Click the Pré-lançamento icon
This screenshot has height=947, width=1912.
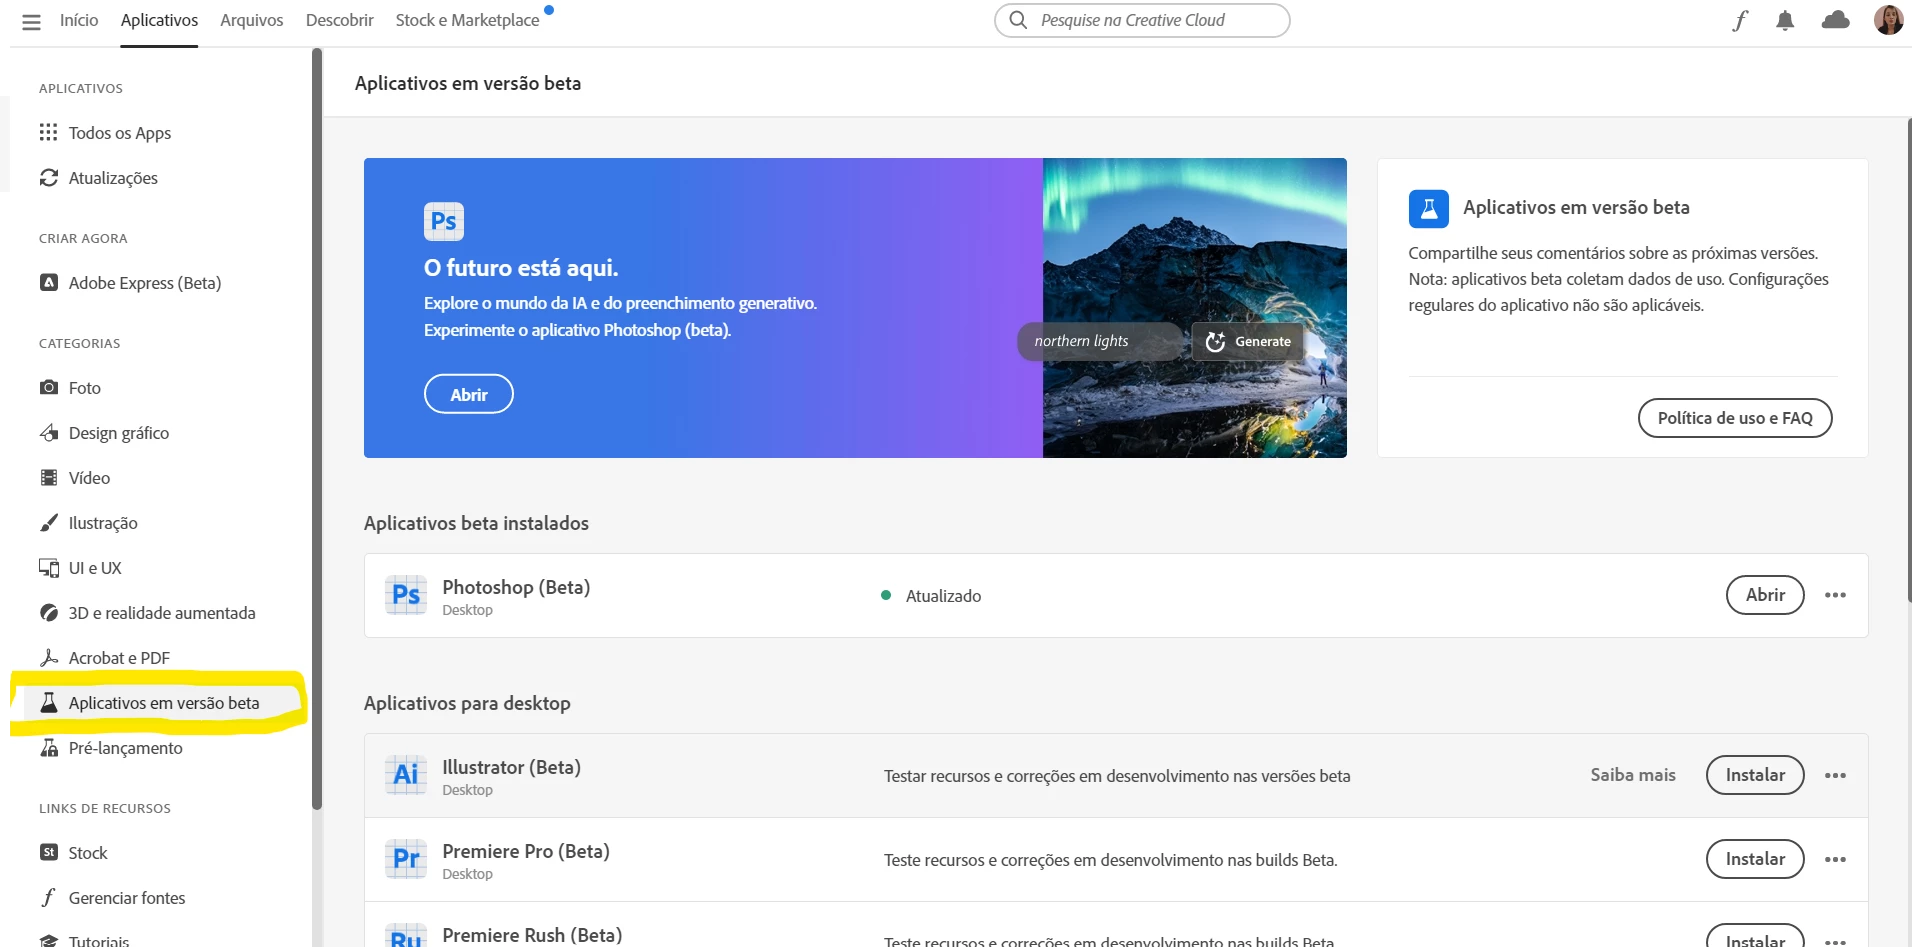[x=48, y=747]
